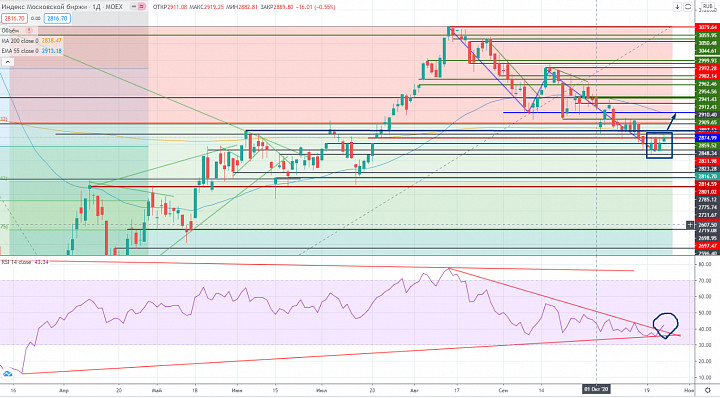This screenshot has height=398, width=720.
Task: Click the chart settings gear icon
Action: tap(708, 390)
